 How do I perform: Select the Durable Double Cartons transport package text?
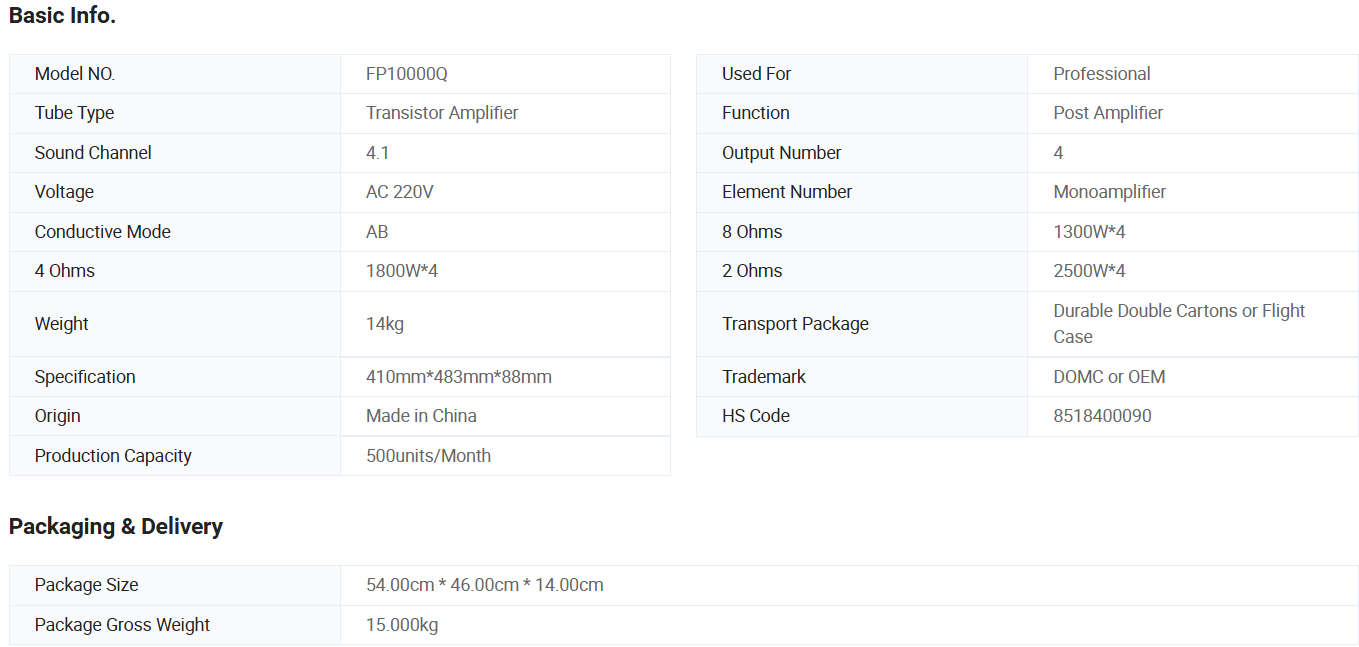(x=1178, y=311)
